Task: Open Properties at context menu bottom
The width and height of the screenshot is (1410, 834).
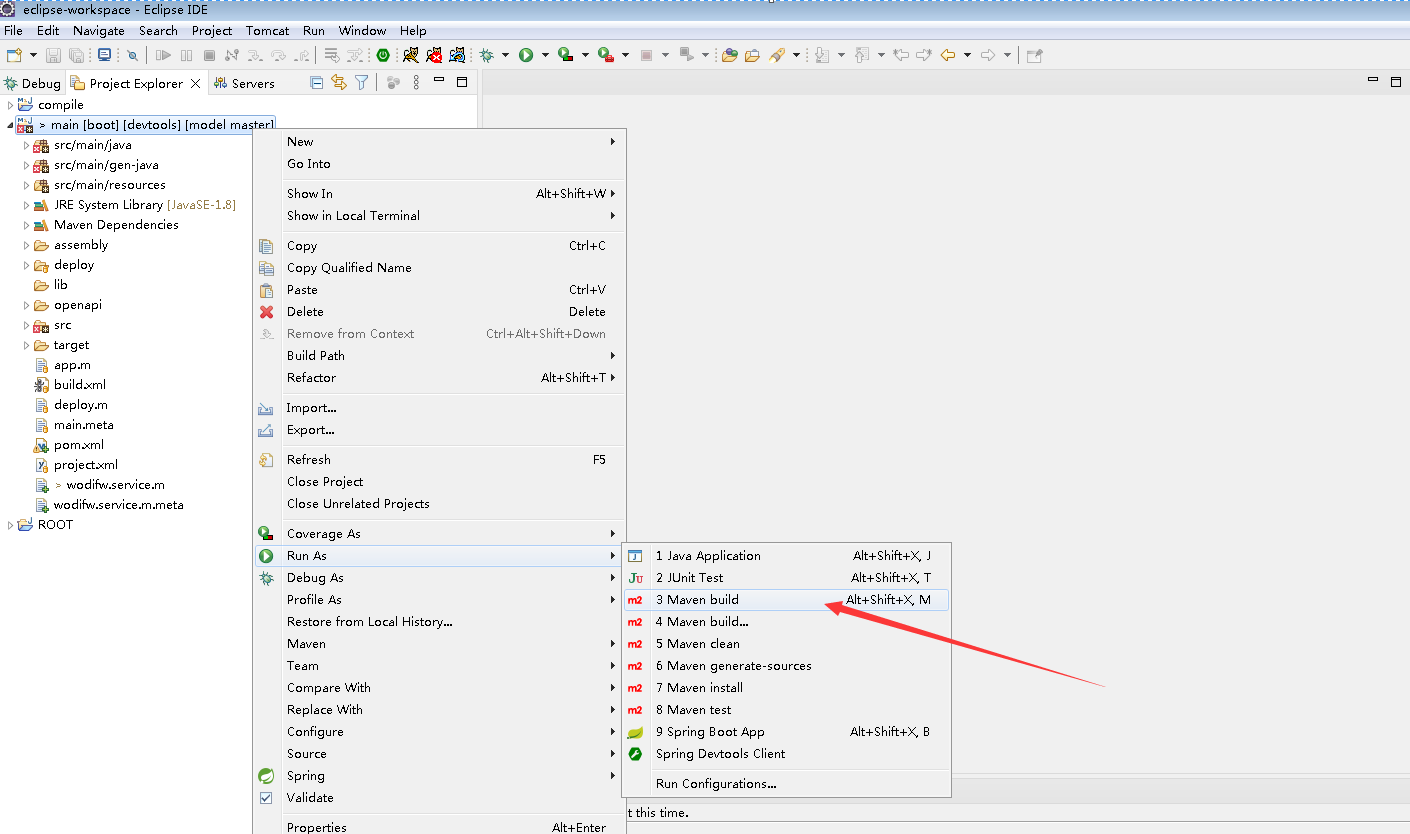Action: tap(439, 826)
